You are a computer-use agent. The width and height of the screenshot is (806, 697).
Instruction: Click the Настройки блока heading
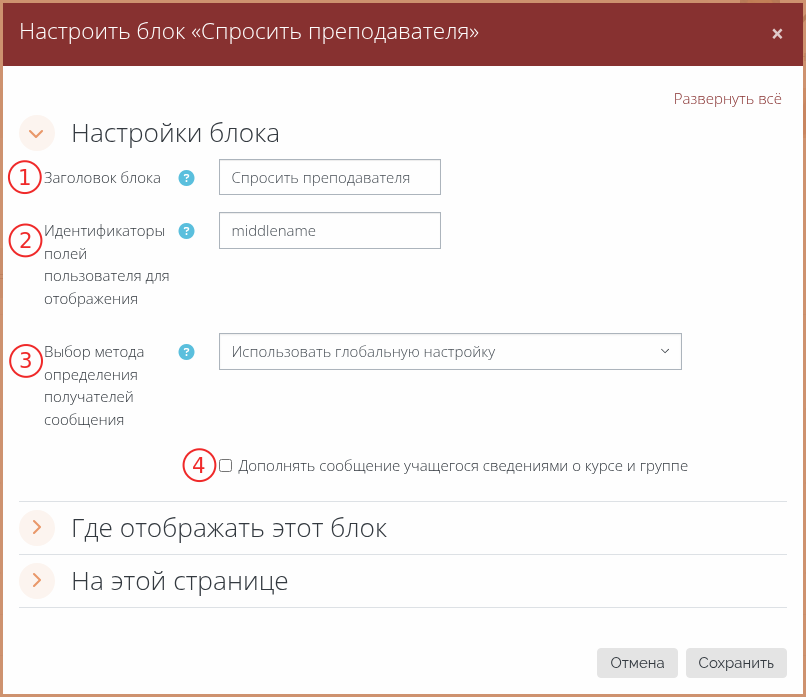coord(175,133)
